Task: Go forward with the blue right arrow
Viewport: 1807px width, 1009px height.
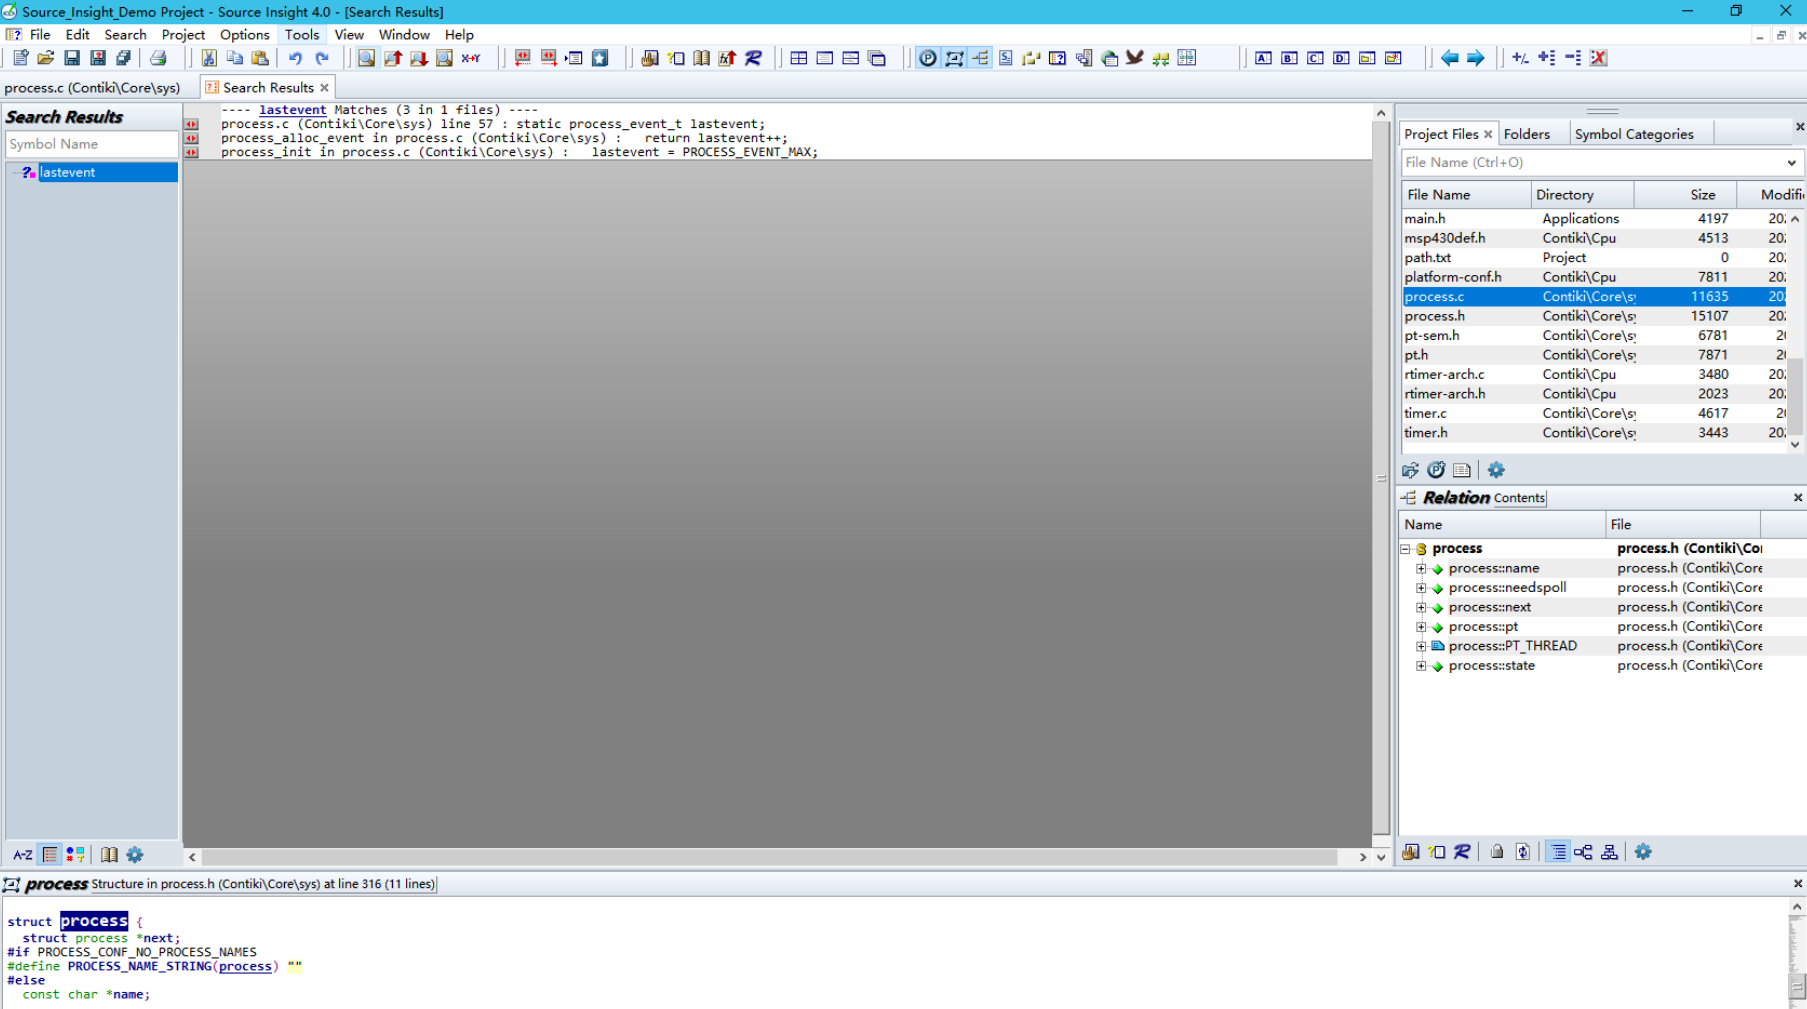Action: click(x=1476, y=58)
